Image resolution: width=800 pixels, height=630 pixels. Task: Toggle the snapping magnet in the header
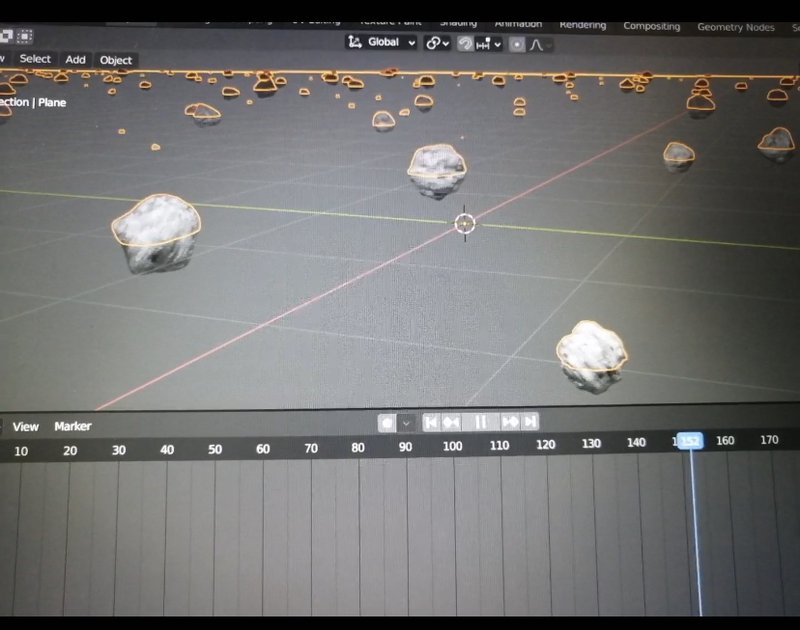pos(463,43)
